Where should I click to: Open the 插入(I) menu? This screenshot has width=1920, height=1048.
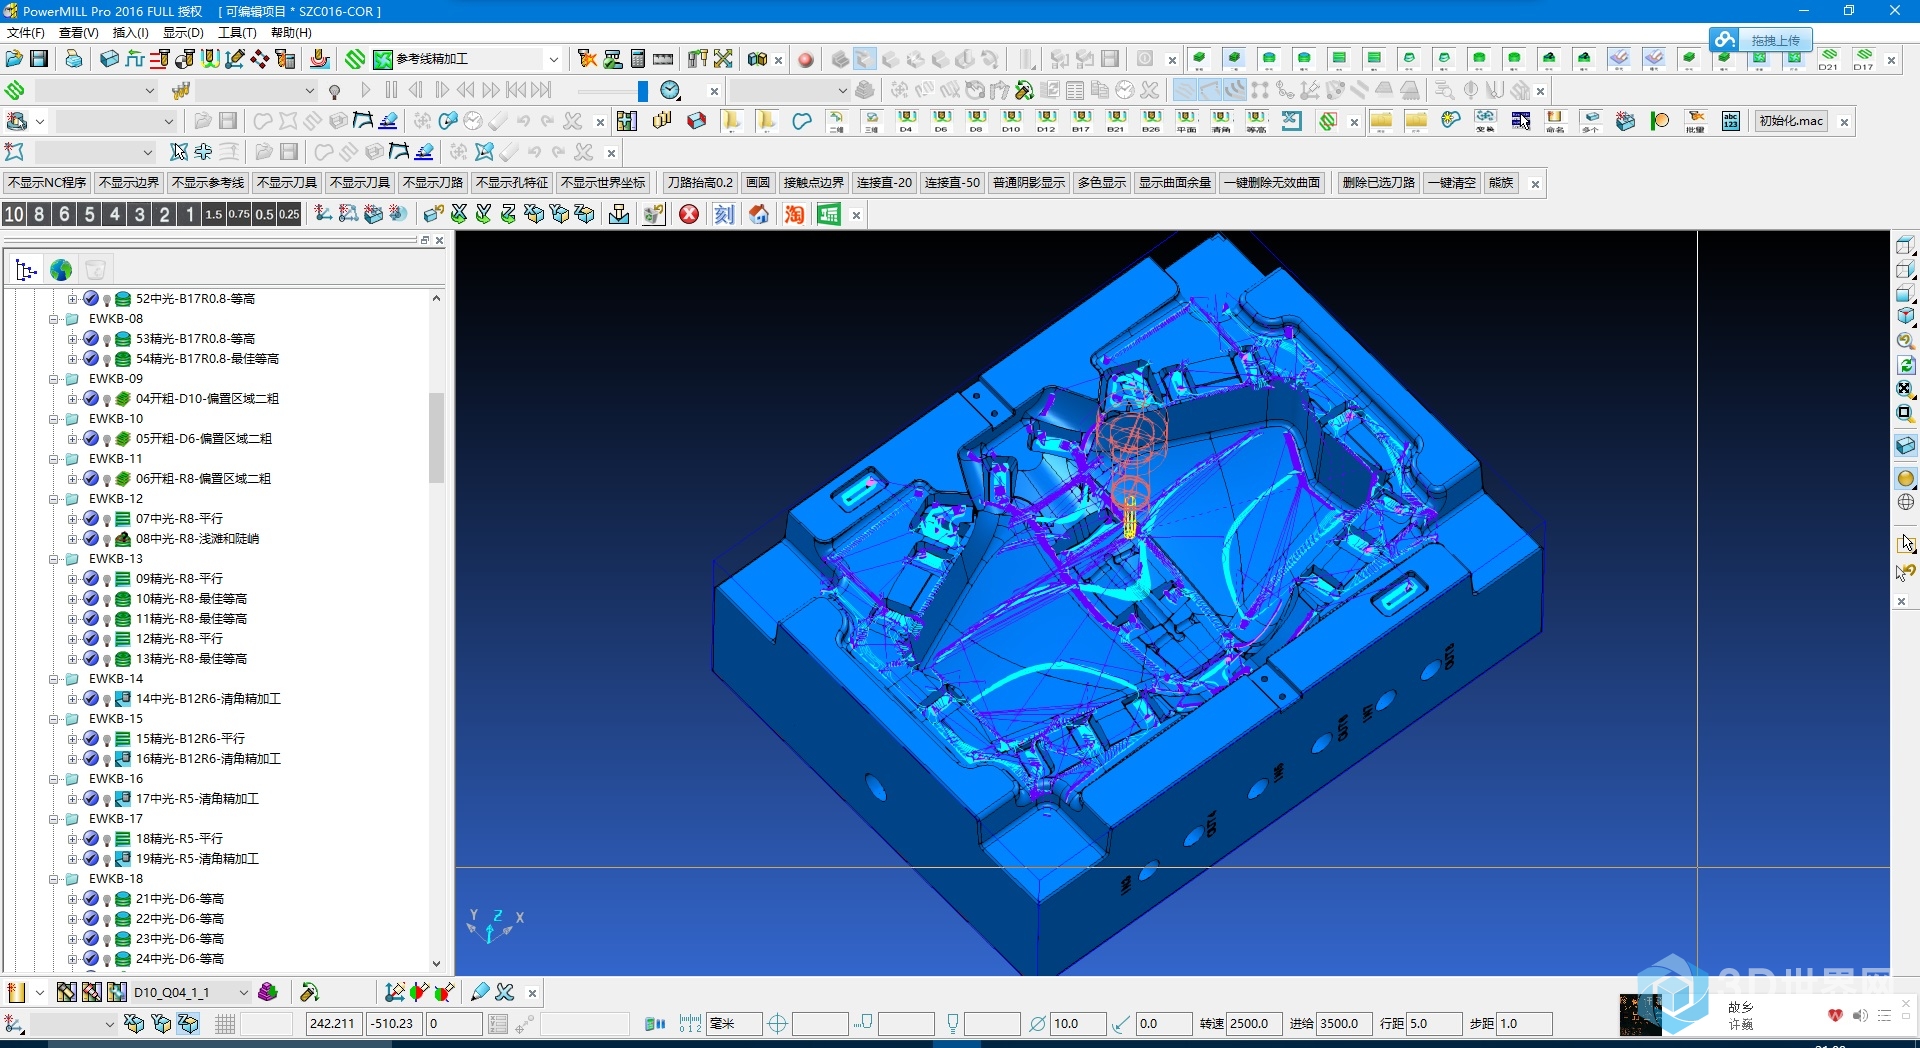pos(131,32)
